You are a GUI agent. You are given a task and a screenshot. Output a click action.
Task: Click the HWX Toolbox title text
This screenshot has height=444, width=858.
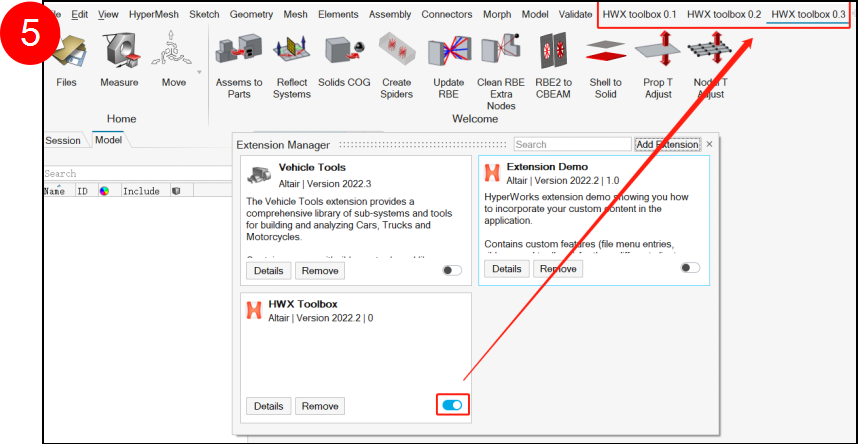pyautogui.click(x=303, y=304)
